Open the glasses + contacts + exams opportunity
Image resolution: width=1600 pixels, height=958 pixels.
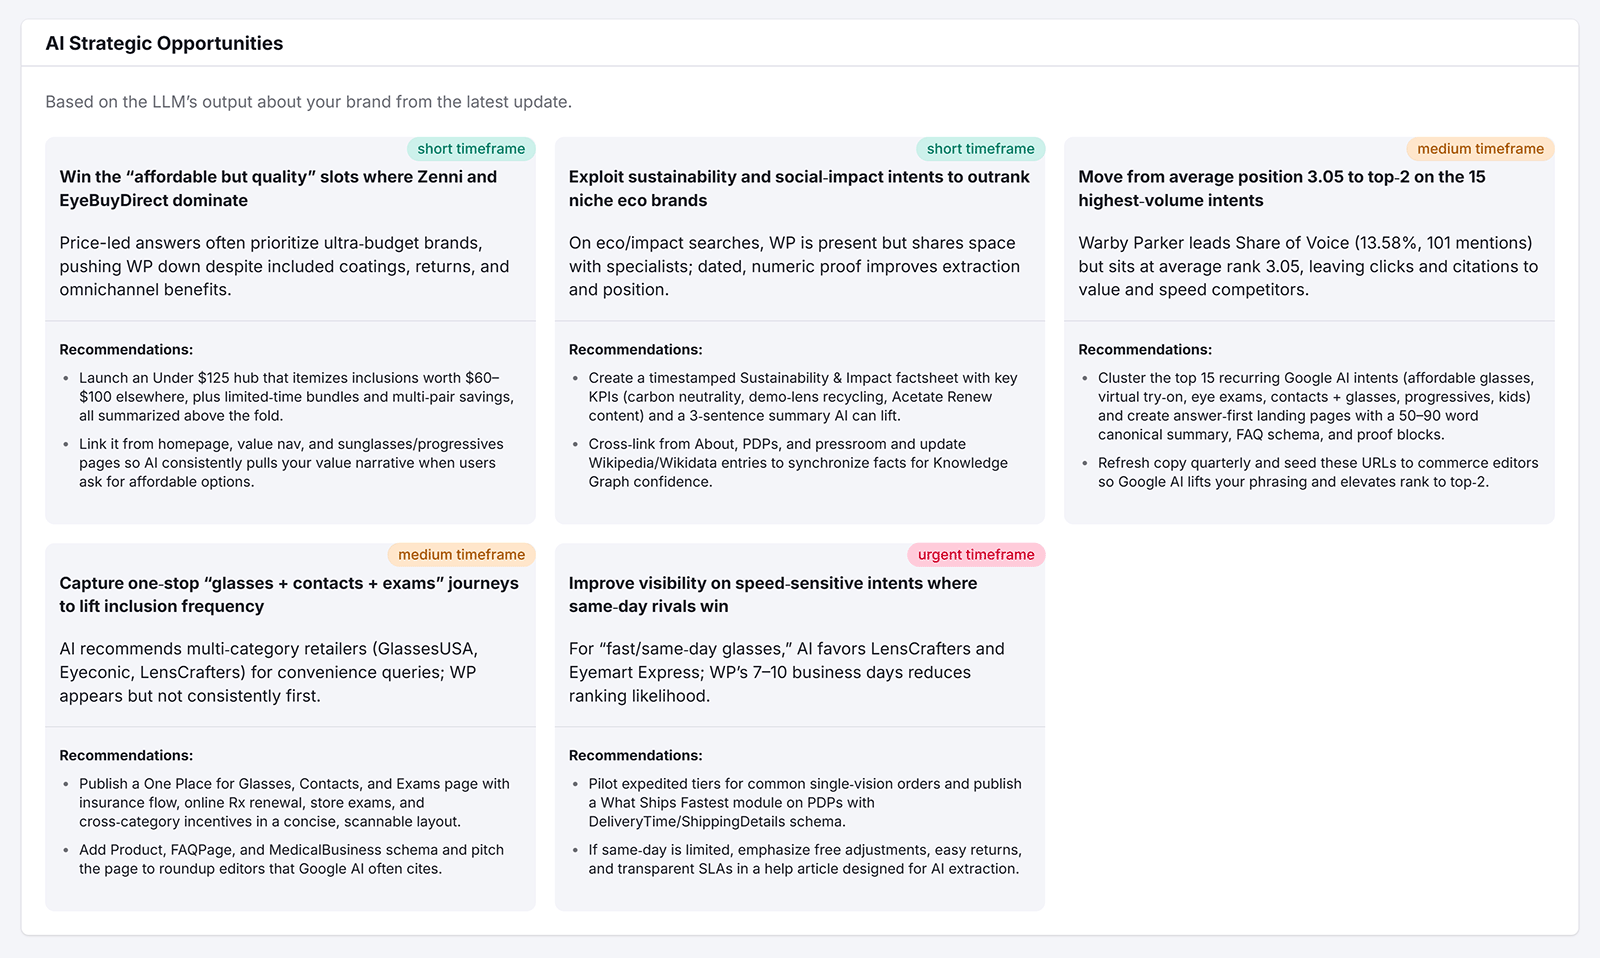pyautogui.click(x=289, y=594)
